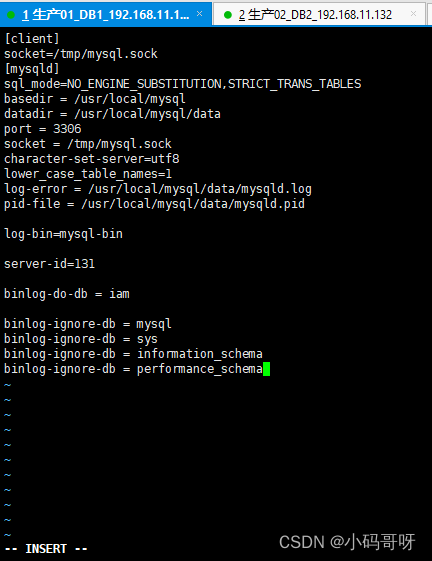Viewport: 432px width, 561px height.
Task: Place cursor on the [client] line
Action: [x=31, y=39]
